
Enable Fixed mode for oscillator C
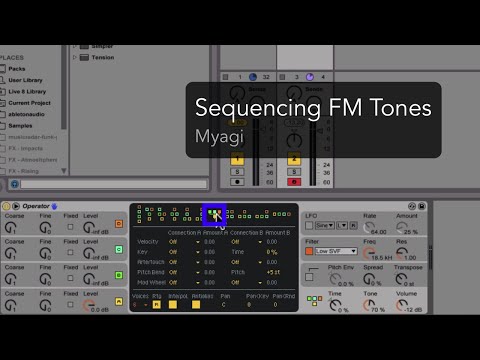[70, 252]
